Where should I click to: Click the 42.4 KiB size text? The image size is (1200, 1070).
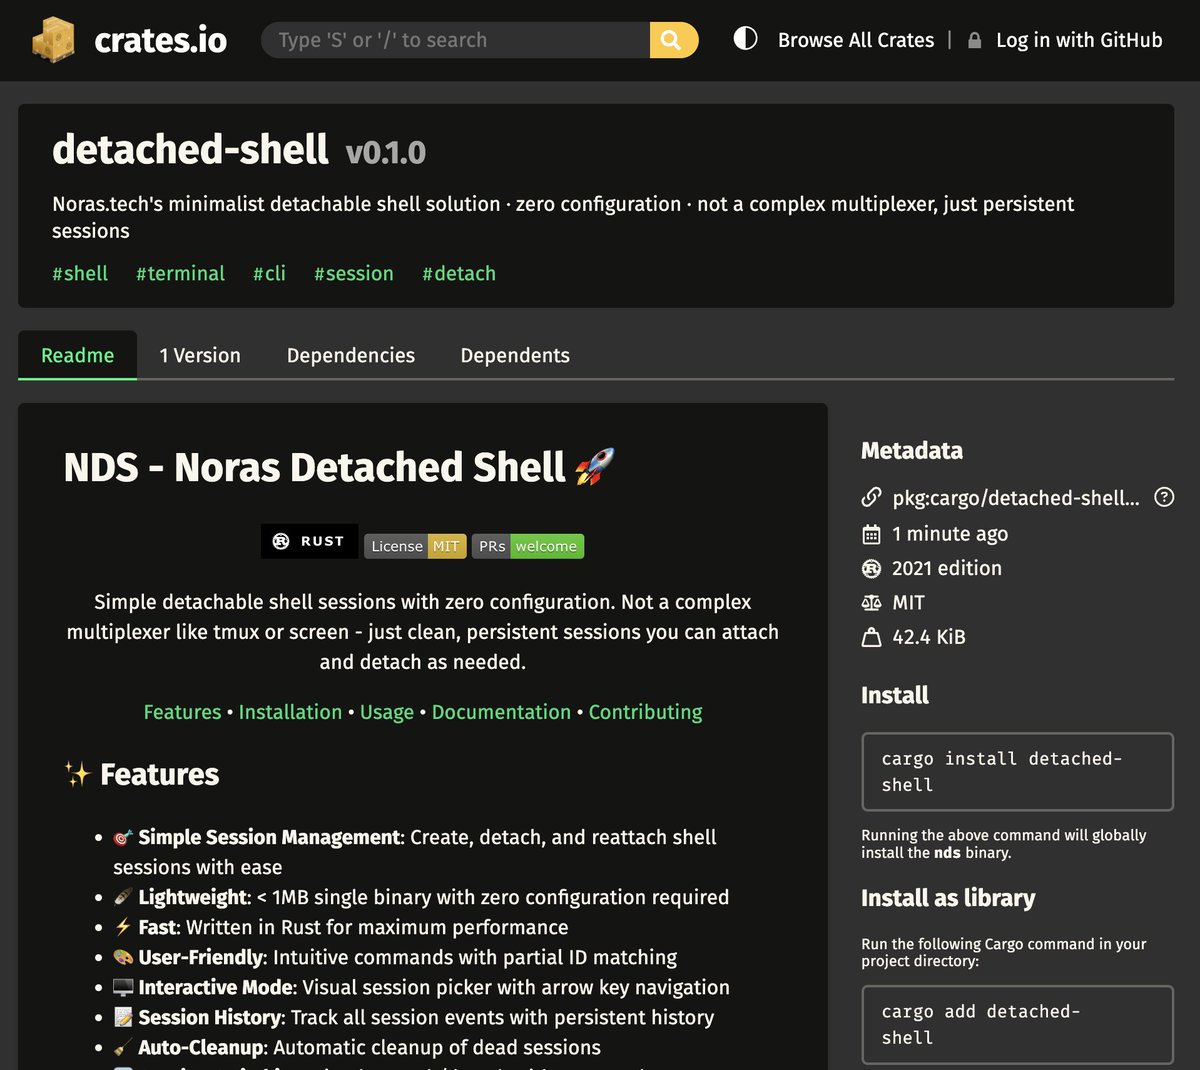(929, 637)
